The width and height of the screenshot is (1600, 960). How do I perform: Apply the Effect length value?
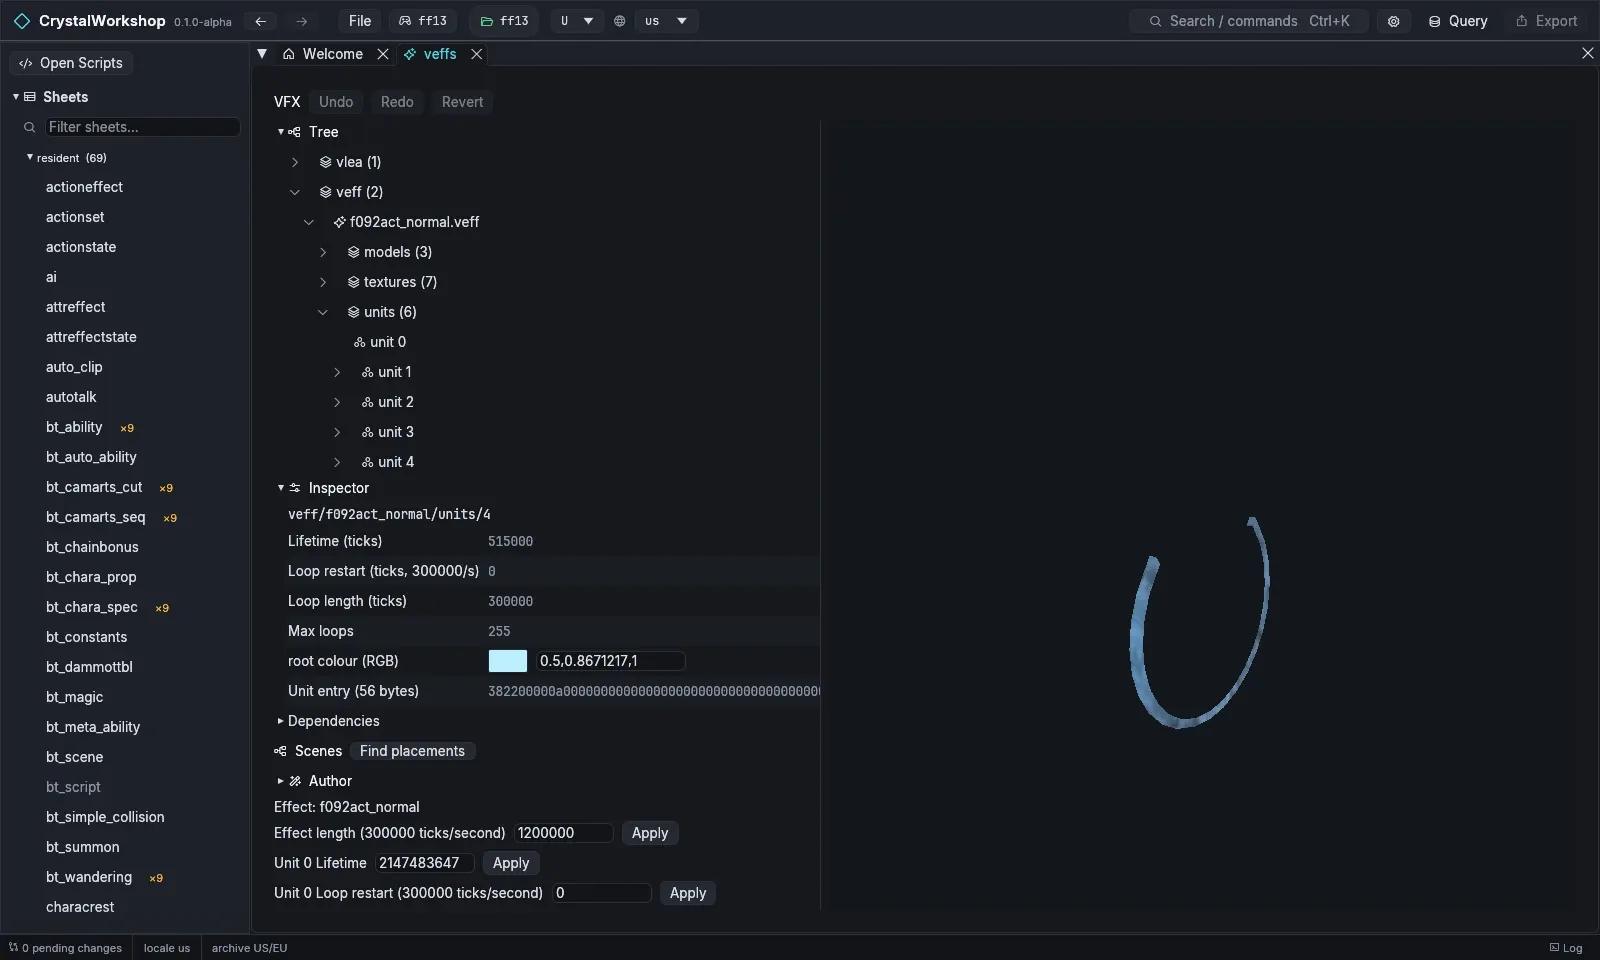click(650, 833)
